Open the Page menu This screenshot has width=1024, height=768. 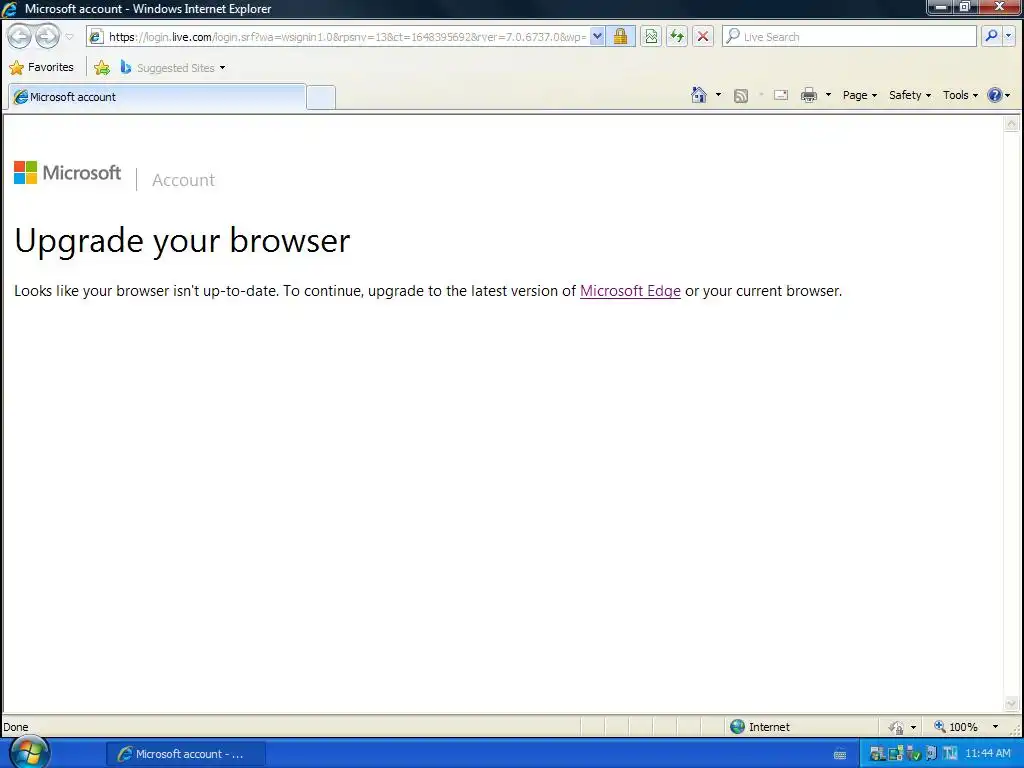pyautogui.click(x=859, y=95)
